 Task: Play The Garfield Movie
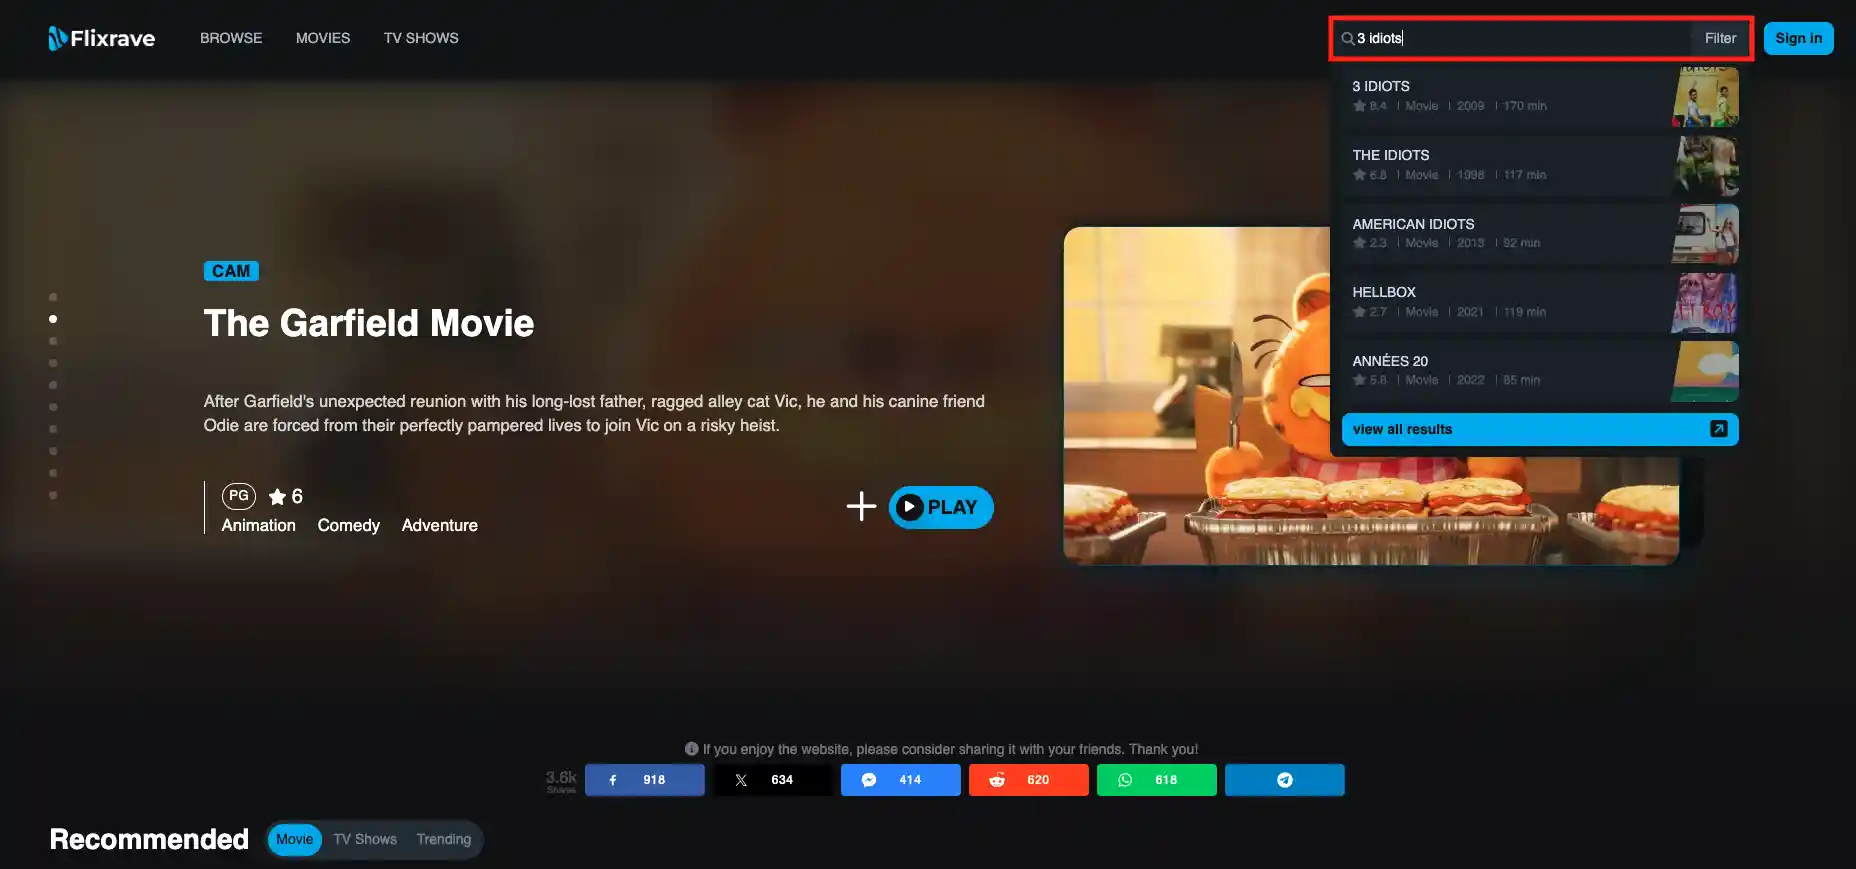(941, 507)
